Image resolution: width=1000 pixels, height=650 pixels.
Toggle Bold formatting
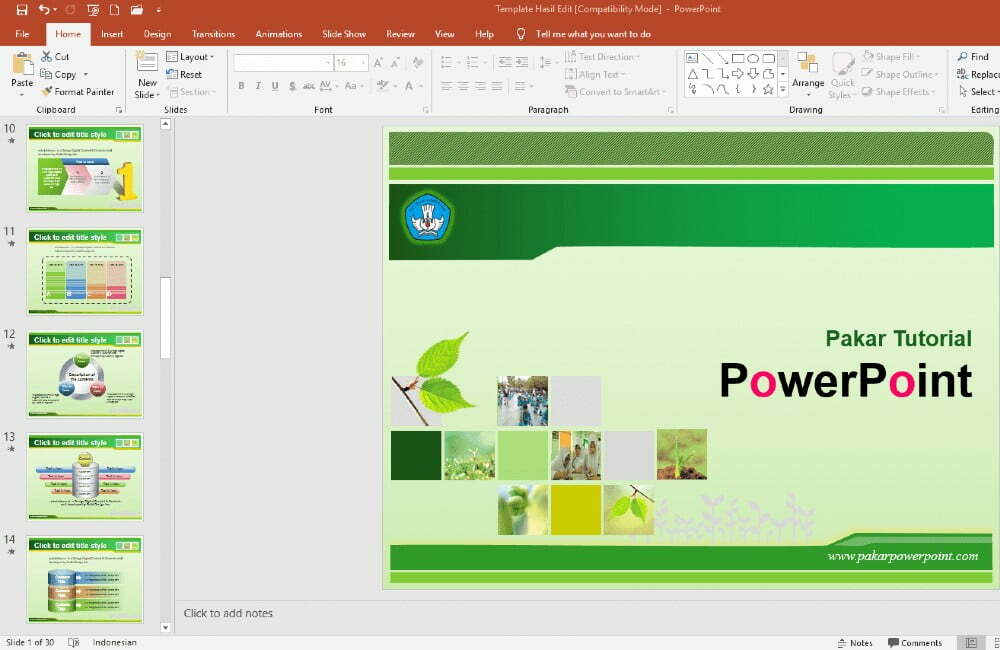click(241, 86)
